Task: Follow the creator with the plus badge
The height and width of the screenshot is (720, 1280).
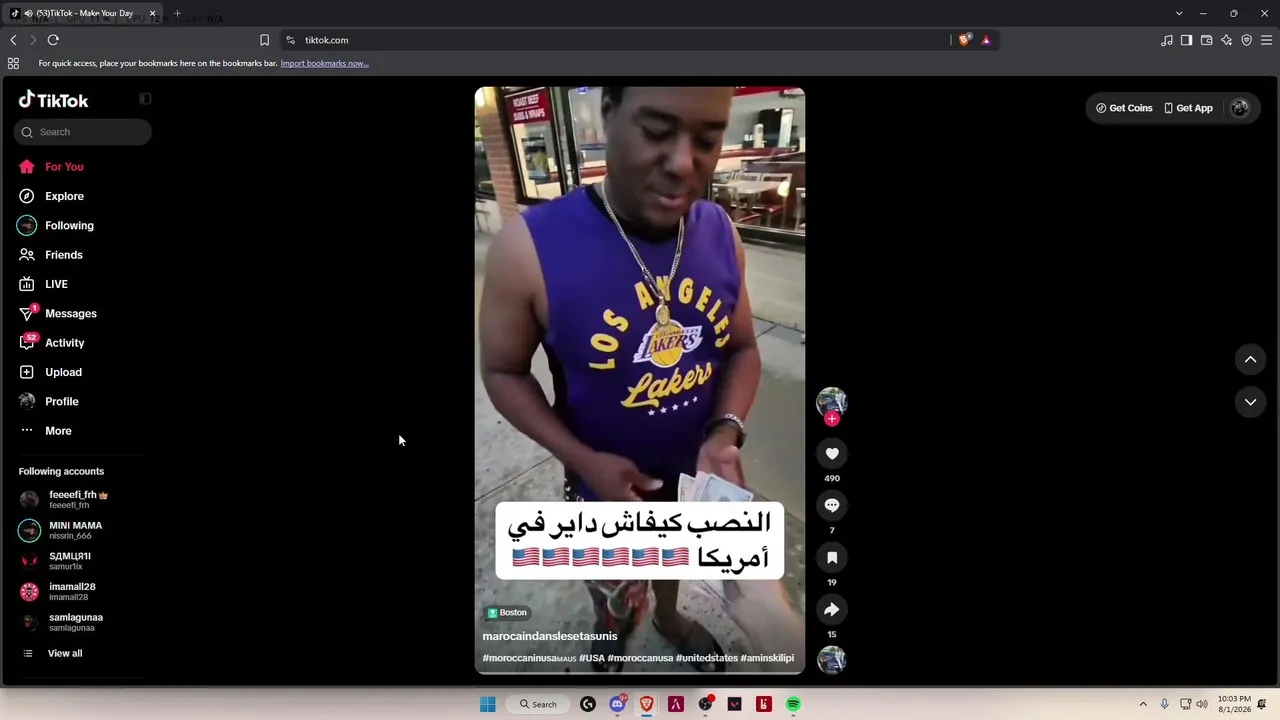Action: point(832,419)
